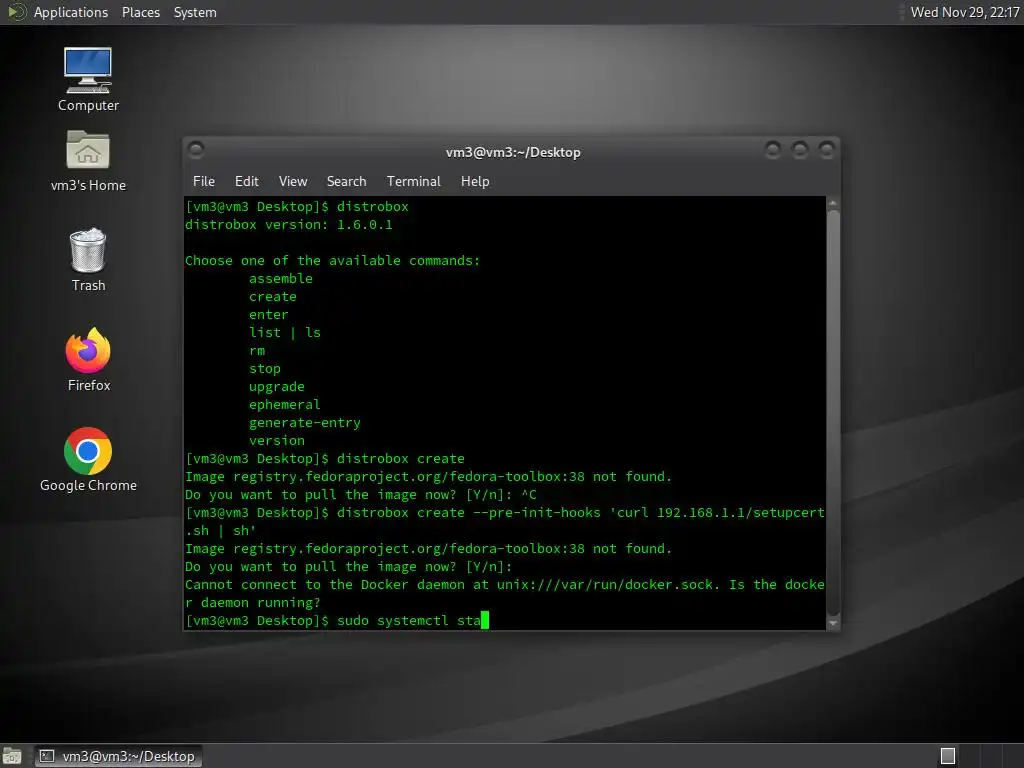The height and width of the screenshot is (768, 1024).
Task: Click the 'ephemeral' command text
Action: [285, 405]
